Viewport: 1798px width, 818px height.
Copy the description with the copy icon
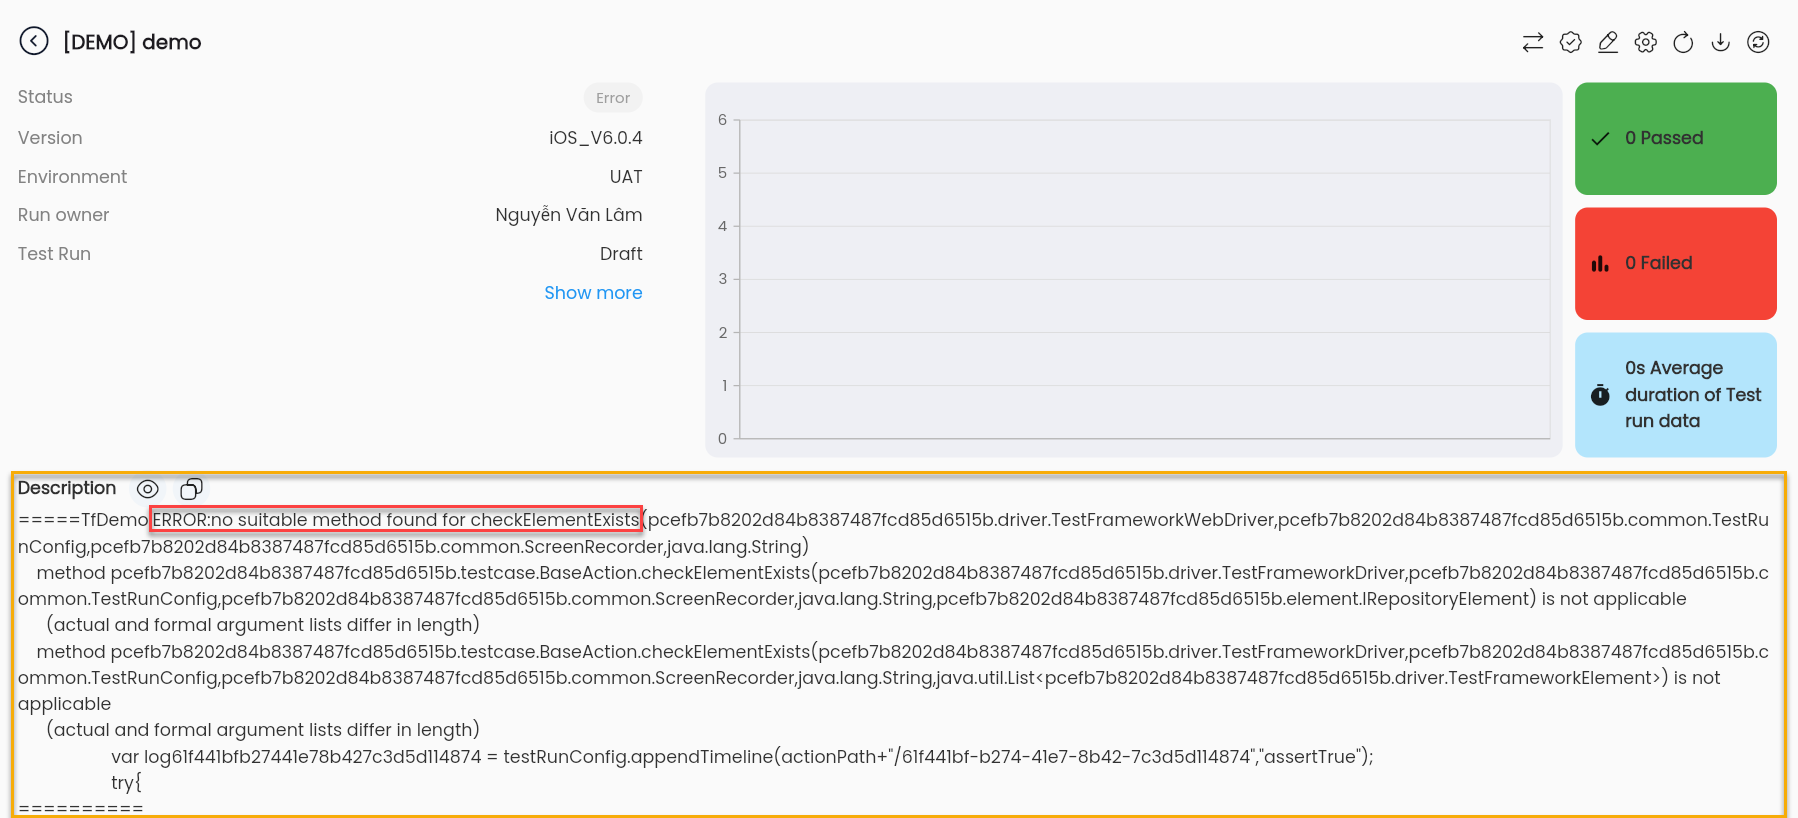pyautogui.click(x=191, y=489)
